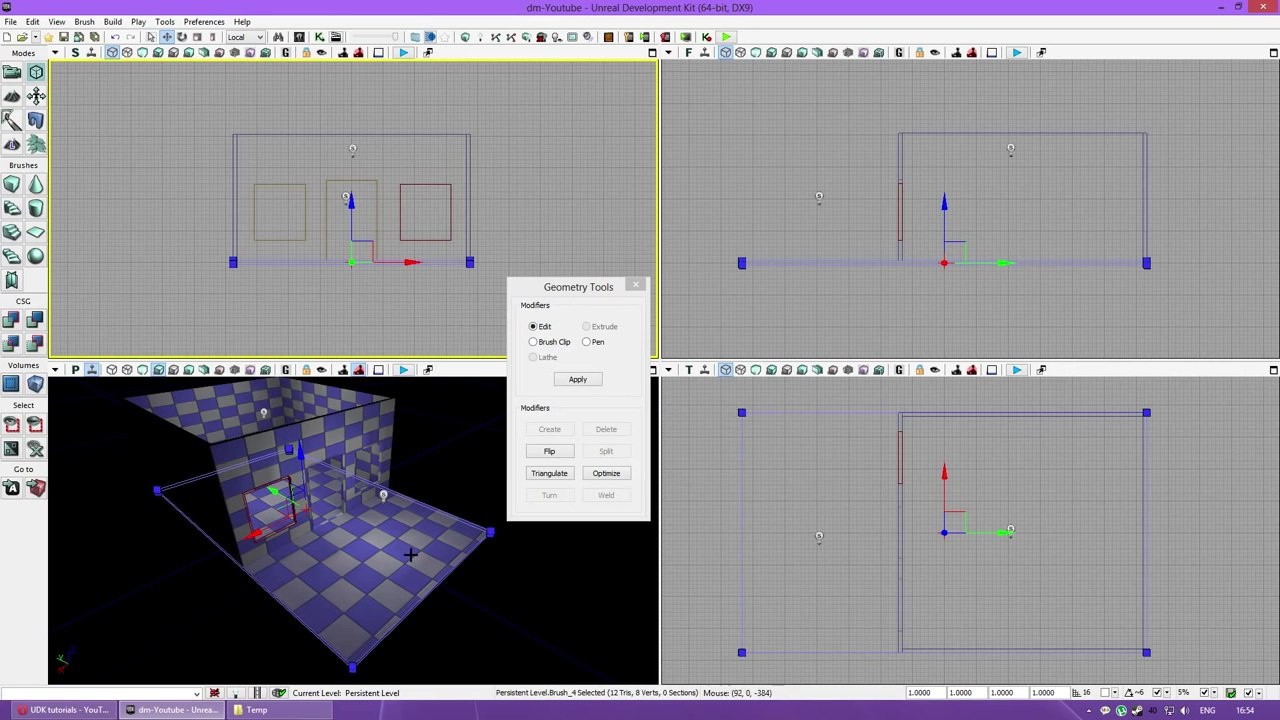Click the Go to Actor icon
This screenshot has width=1280, height=720.
click(x=12, y=488)
